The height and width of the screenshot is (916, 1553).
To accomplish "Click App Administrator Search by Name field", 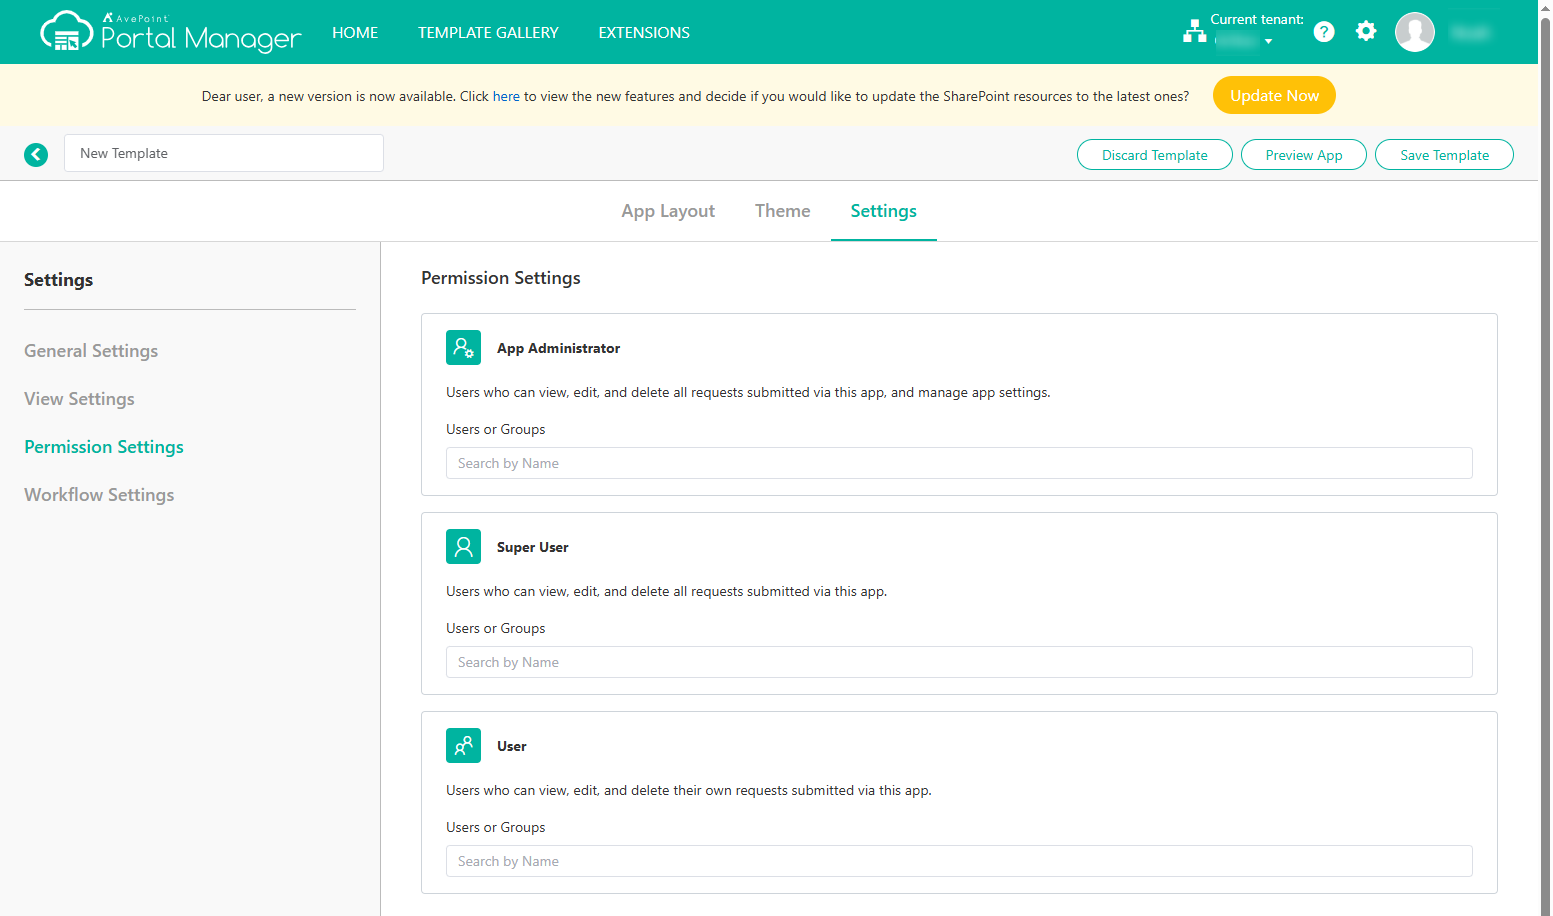I will pyautogui.click(x=958, y=463).
